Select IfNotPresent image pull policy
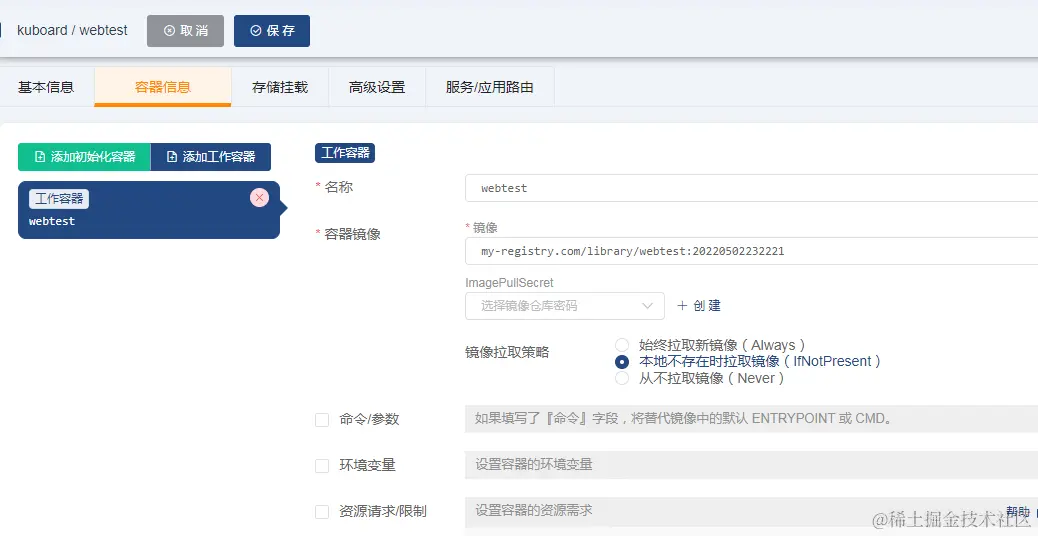 pyautogui.click(x=622, y=362)
